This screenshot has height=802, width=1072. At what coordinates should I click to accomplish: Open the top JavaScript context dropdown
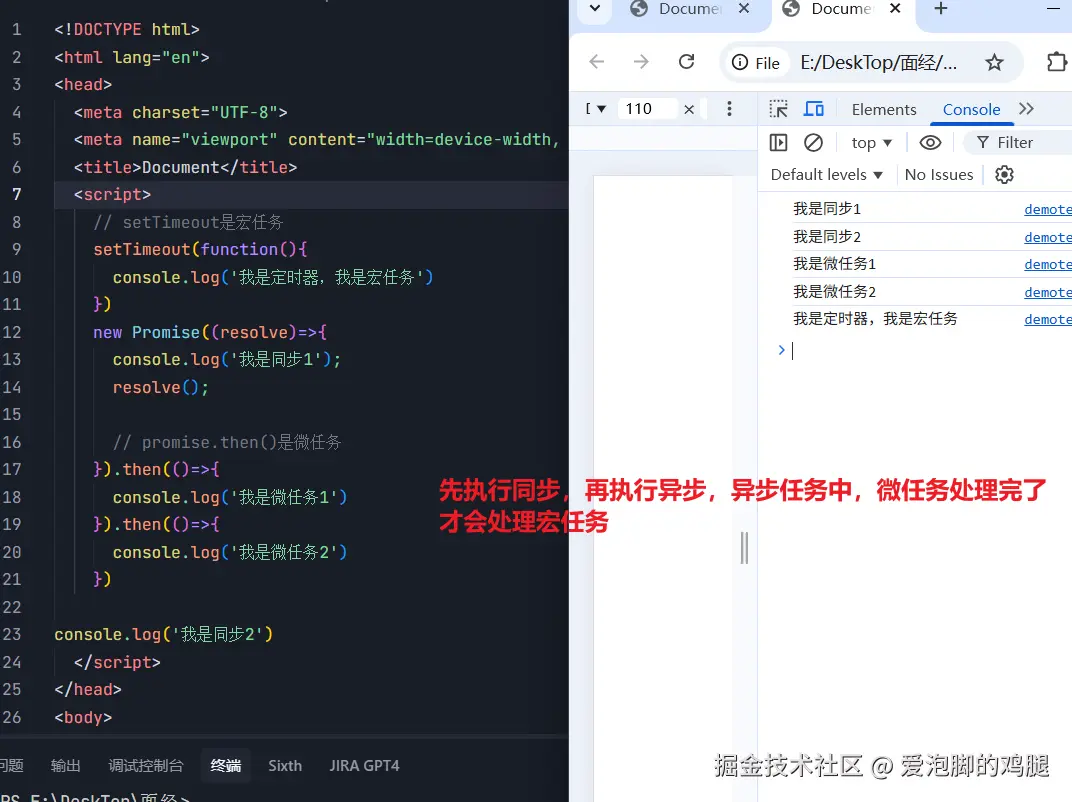point(871,143)
